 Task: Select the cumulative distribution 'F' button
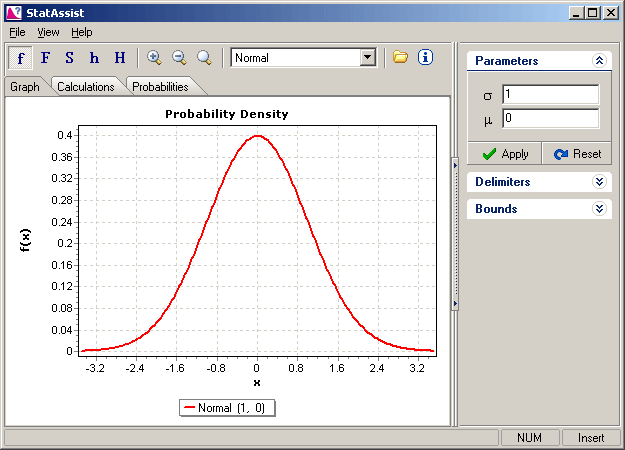click(45, 58)
